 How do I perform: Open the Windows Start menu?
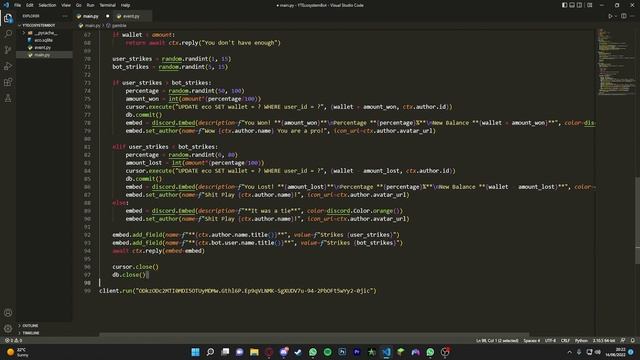pos(196,352)
